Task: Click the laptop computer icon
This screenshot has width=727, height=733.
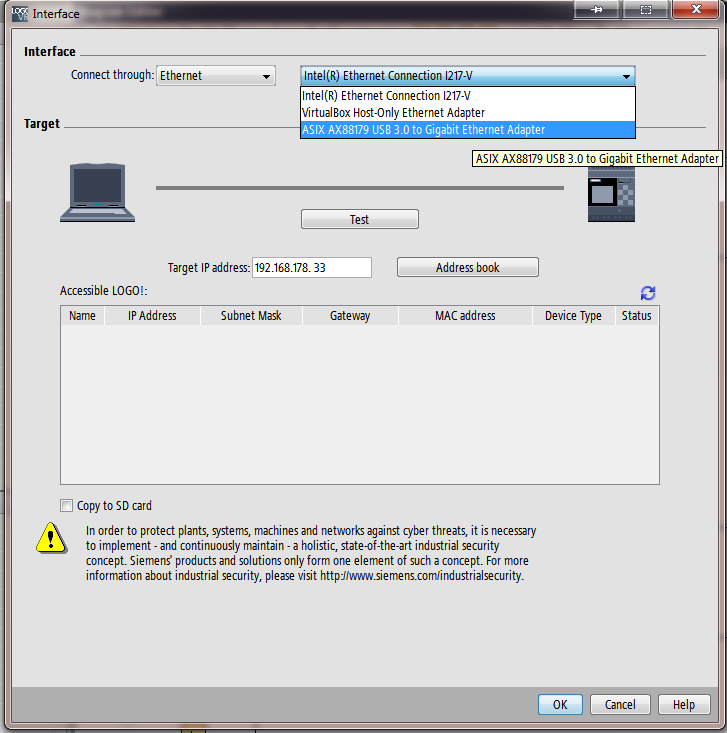Action: (97, 192)
